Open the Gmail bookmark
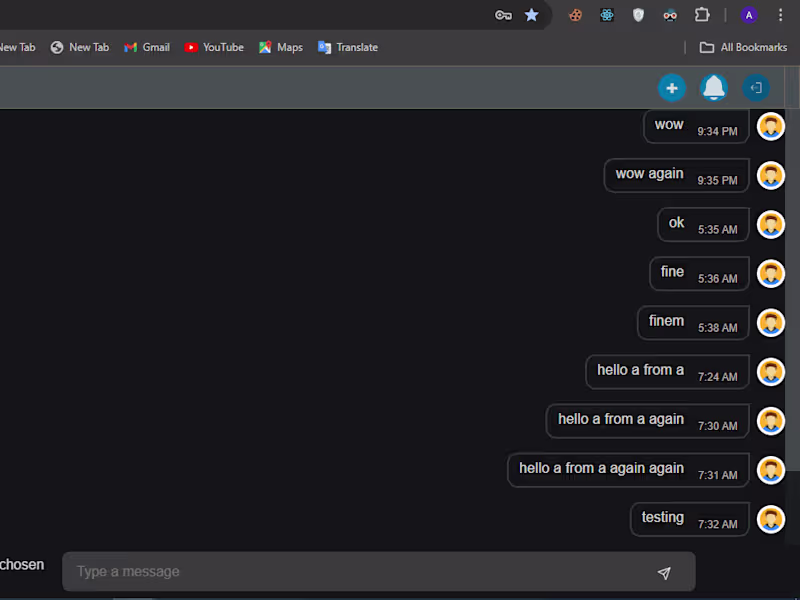800x600 pixels. click(x=147, y=47)
